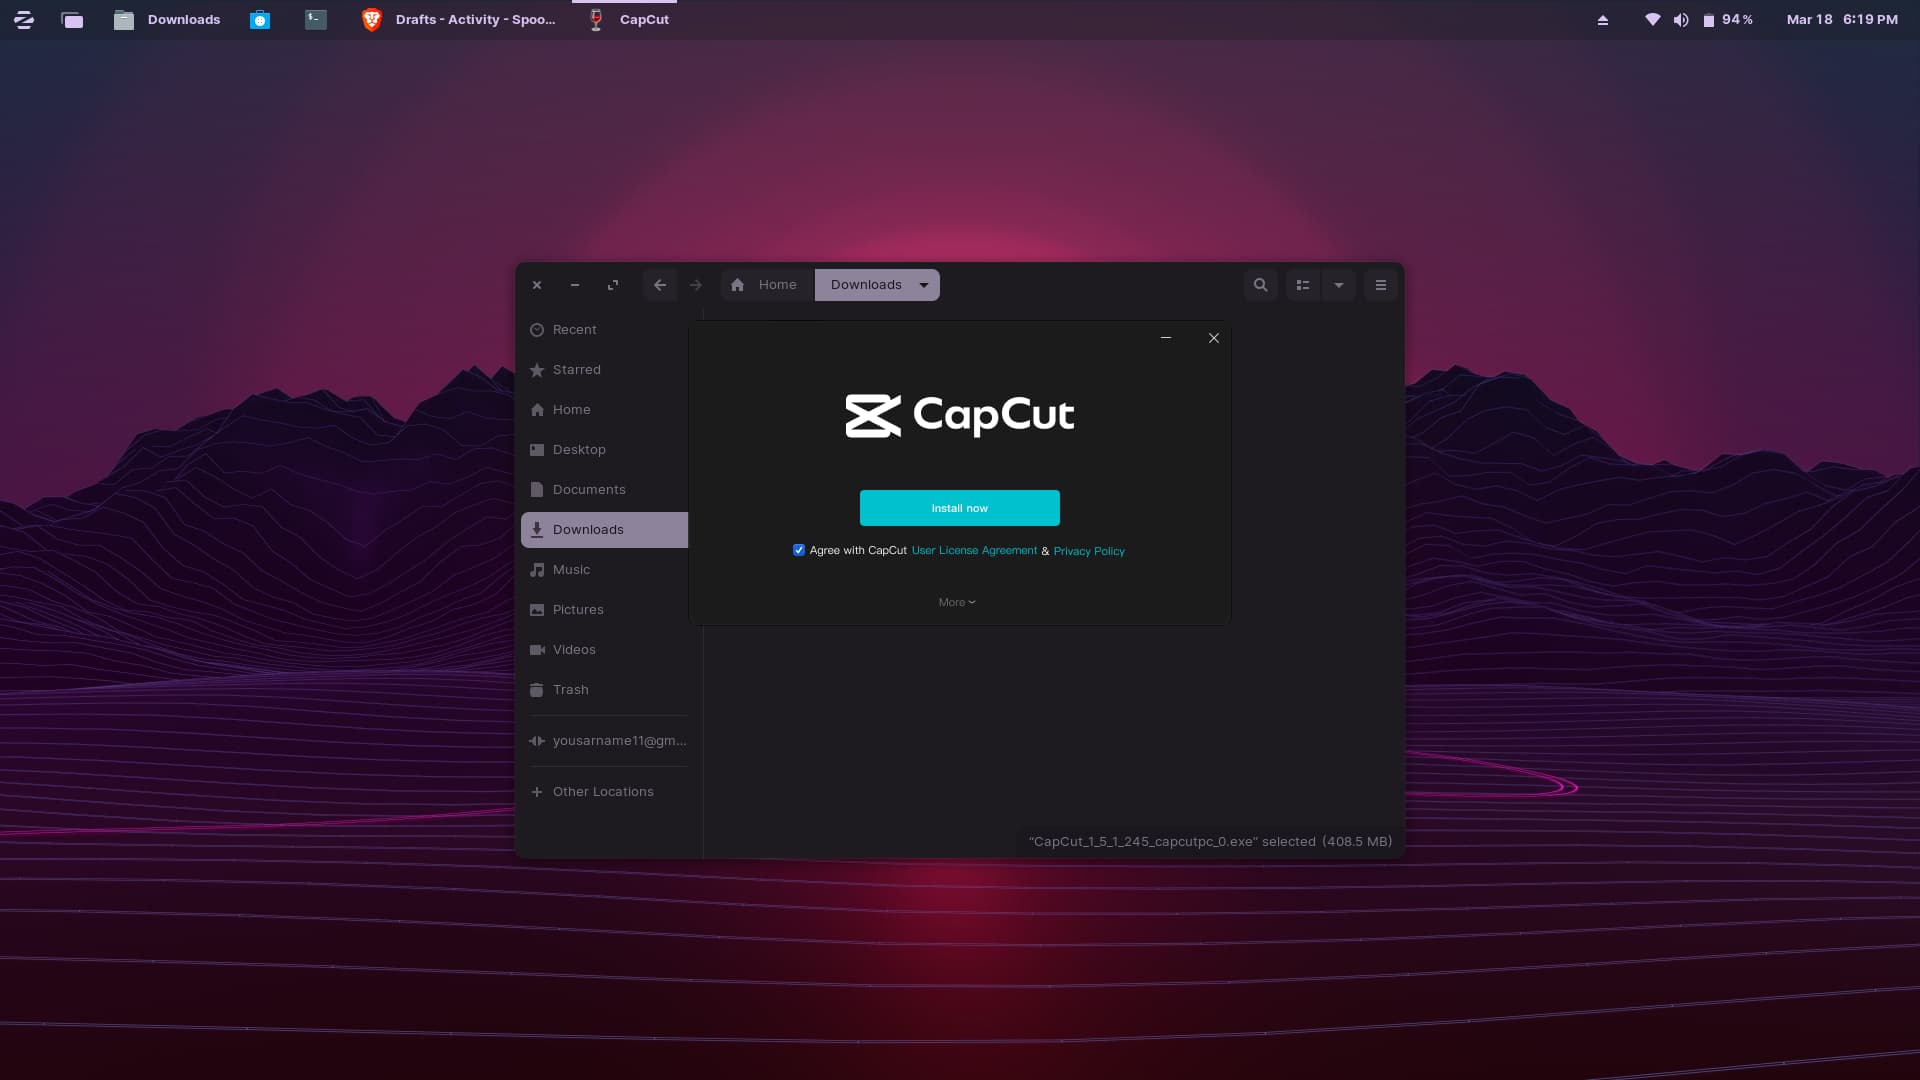This screenshot has width=1920, height=1080.
Task: Open the file manager hamburger menu
Action: [1381, 285]
